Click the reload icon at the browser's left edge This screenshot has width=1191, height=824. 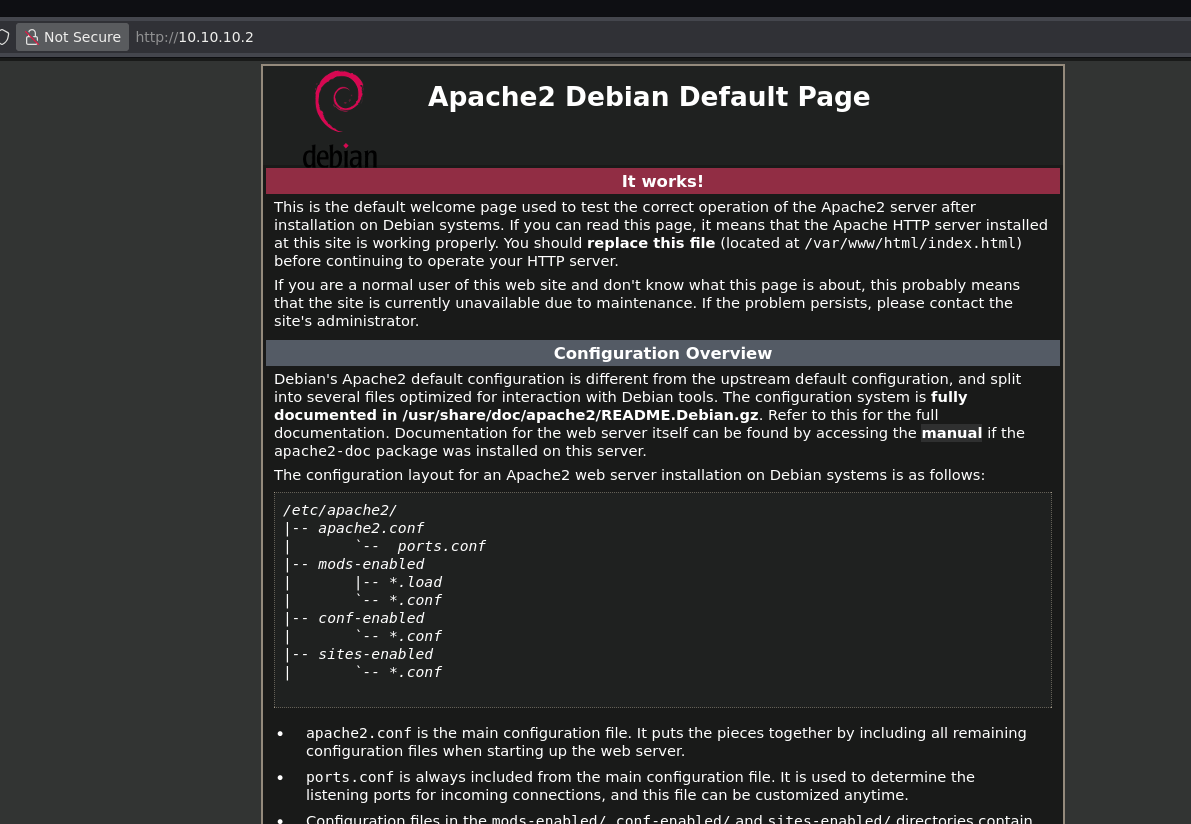coord(4,36)
